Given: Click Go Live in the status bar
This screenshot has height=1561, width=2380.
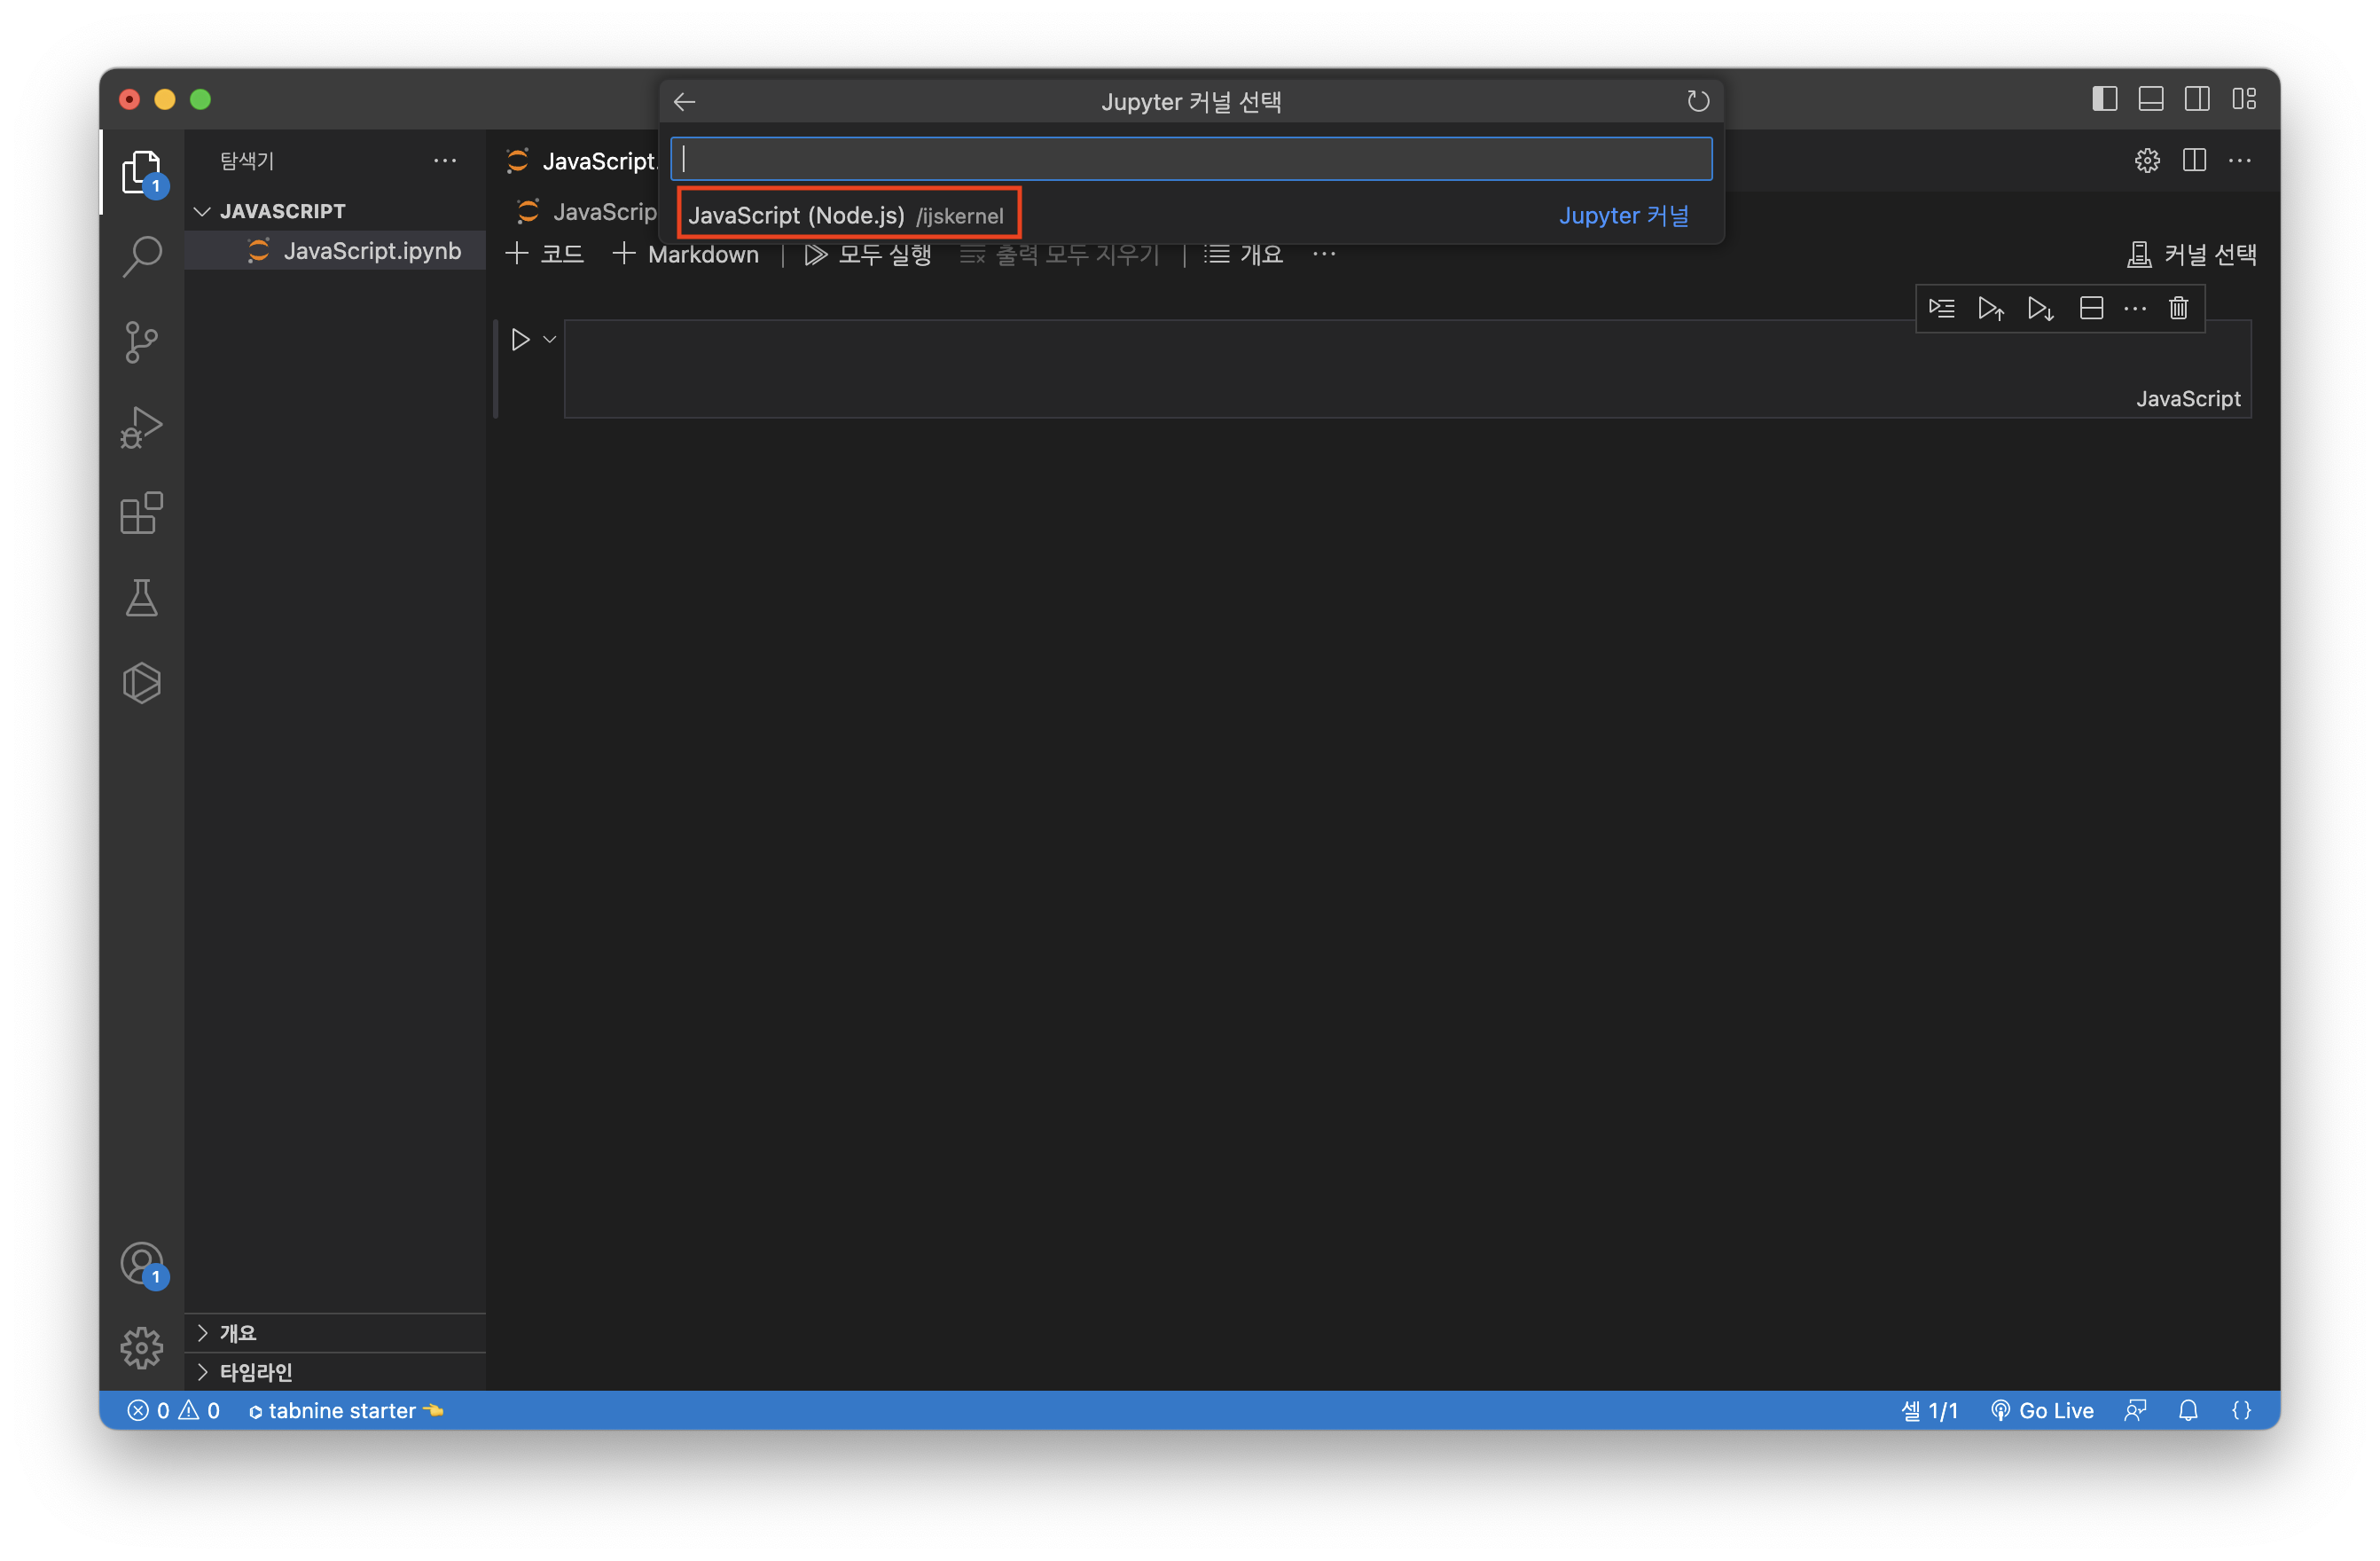Looking at the screenshot, I should (x=2042, y=1410).
